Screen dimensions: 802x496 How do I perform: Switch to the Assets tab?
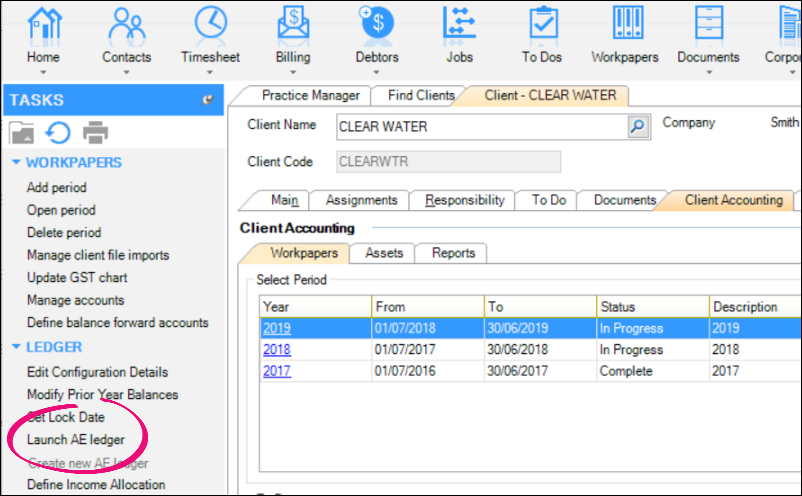point(383,253)
